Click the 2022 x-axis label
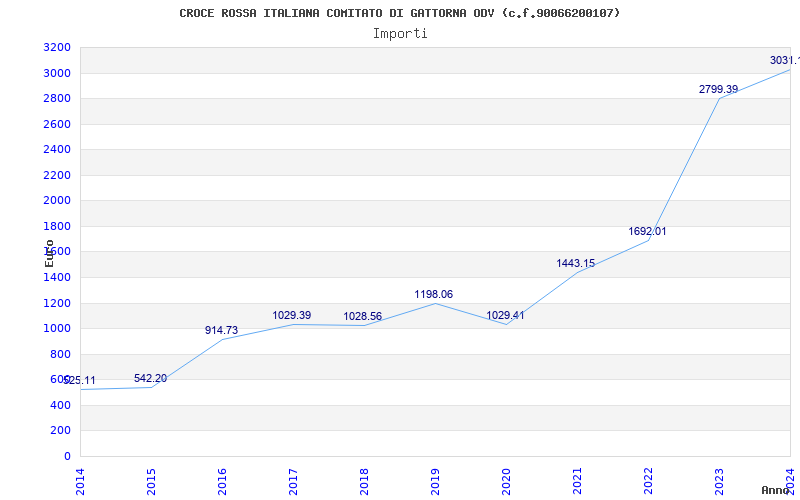This screenshot has height=500, width=800. [648, 482]
